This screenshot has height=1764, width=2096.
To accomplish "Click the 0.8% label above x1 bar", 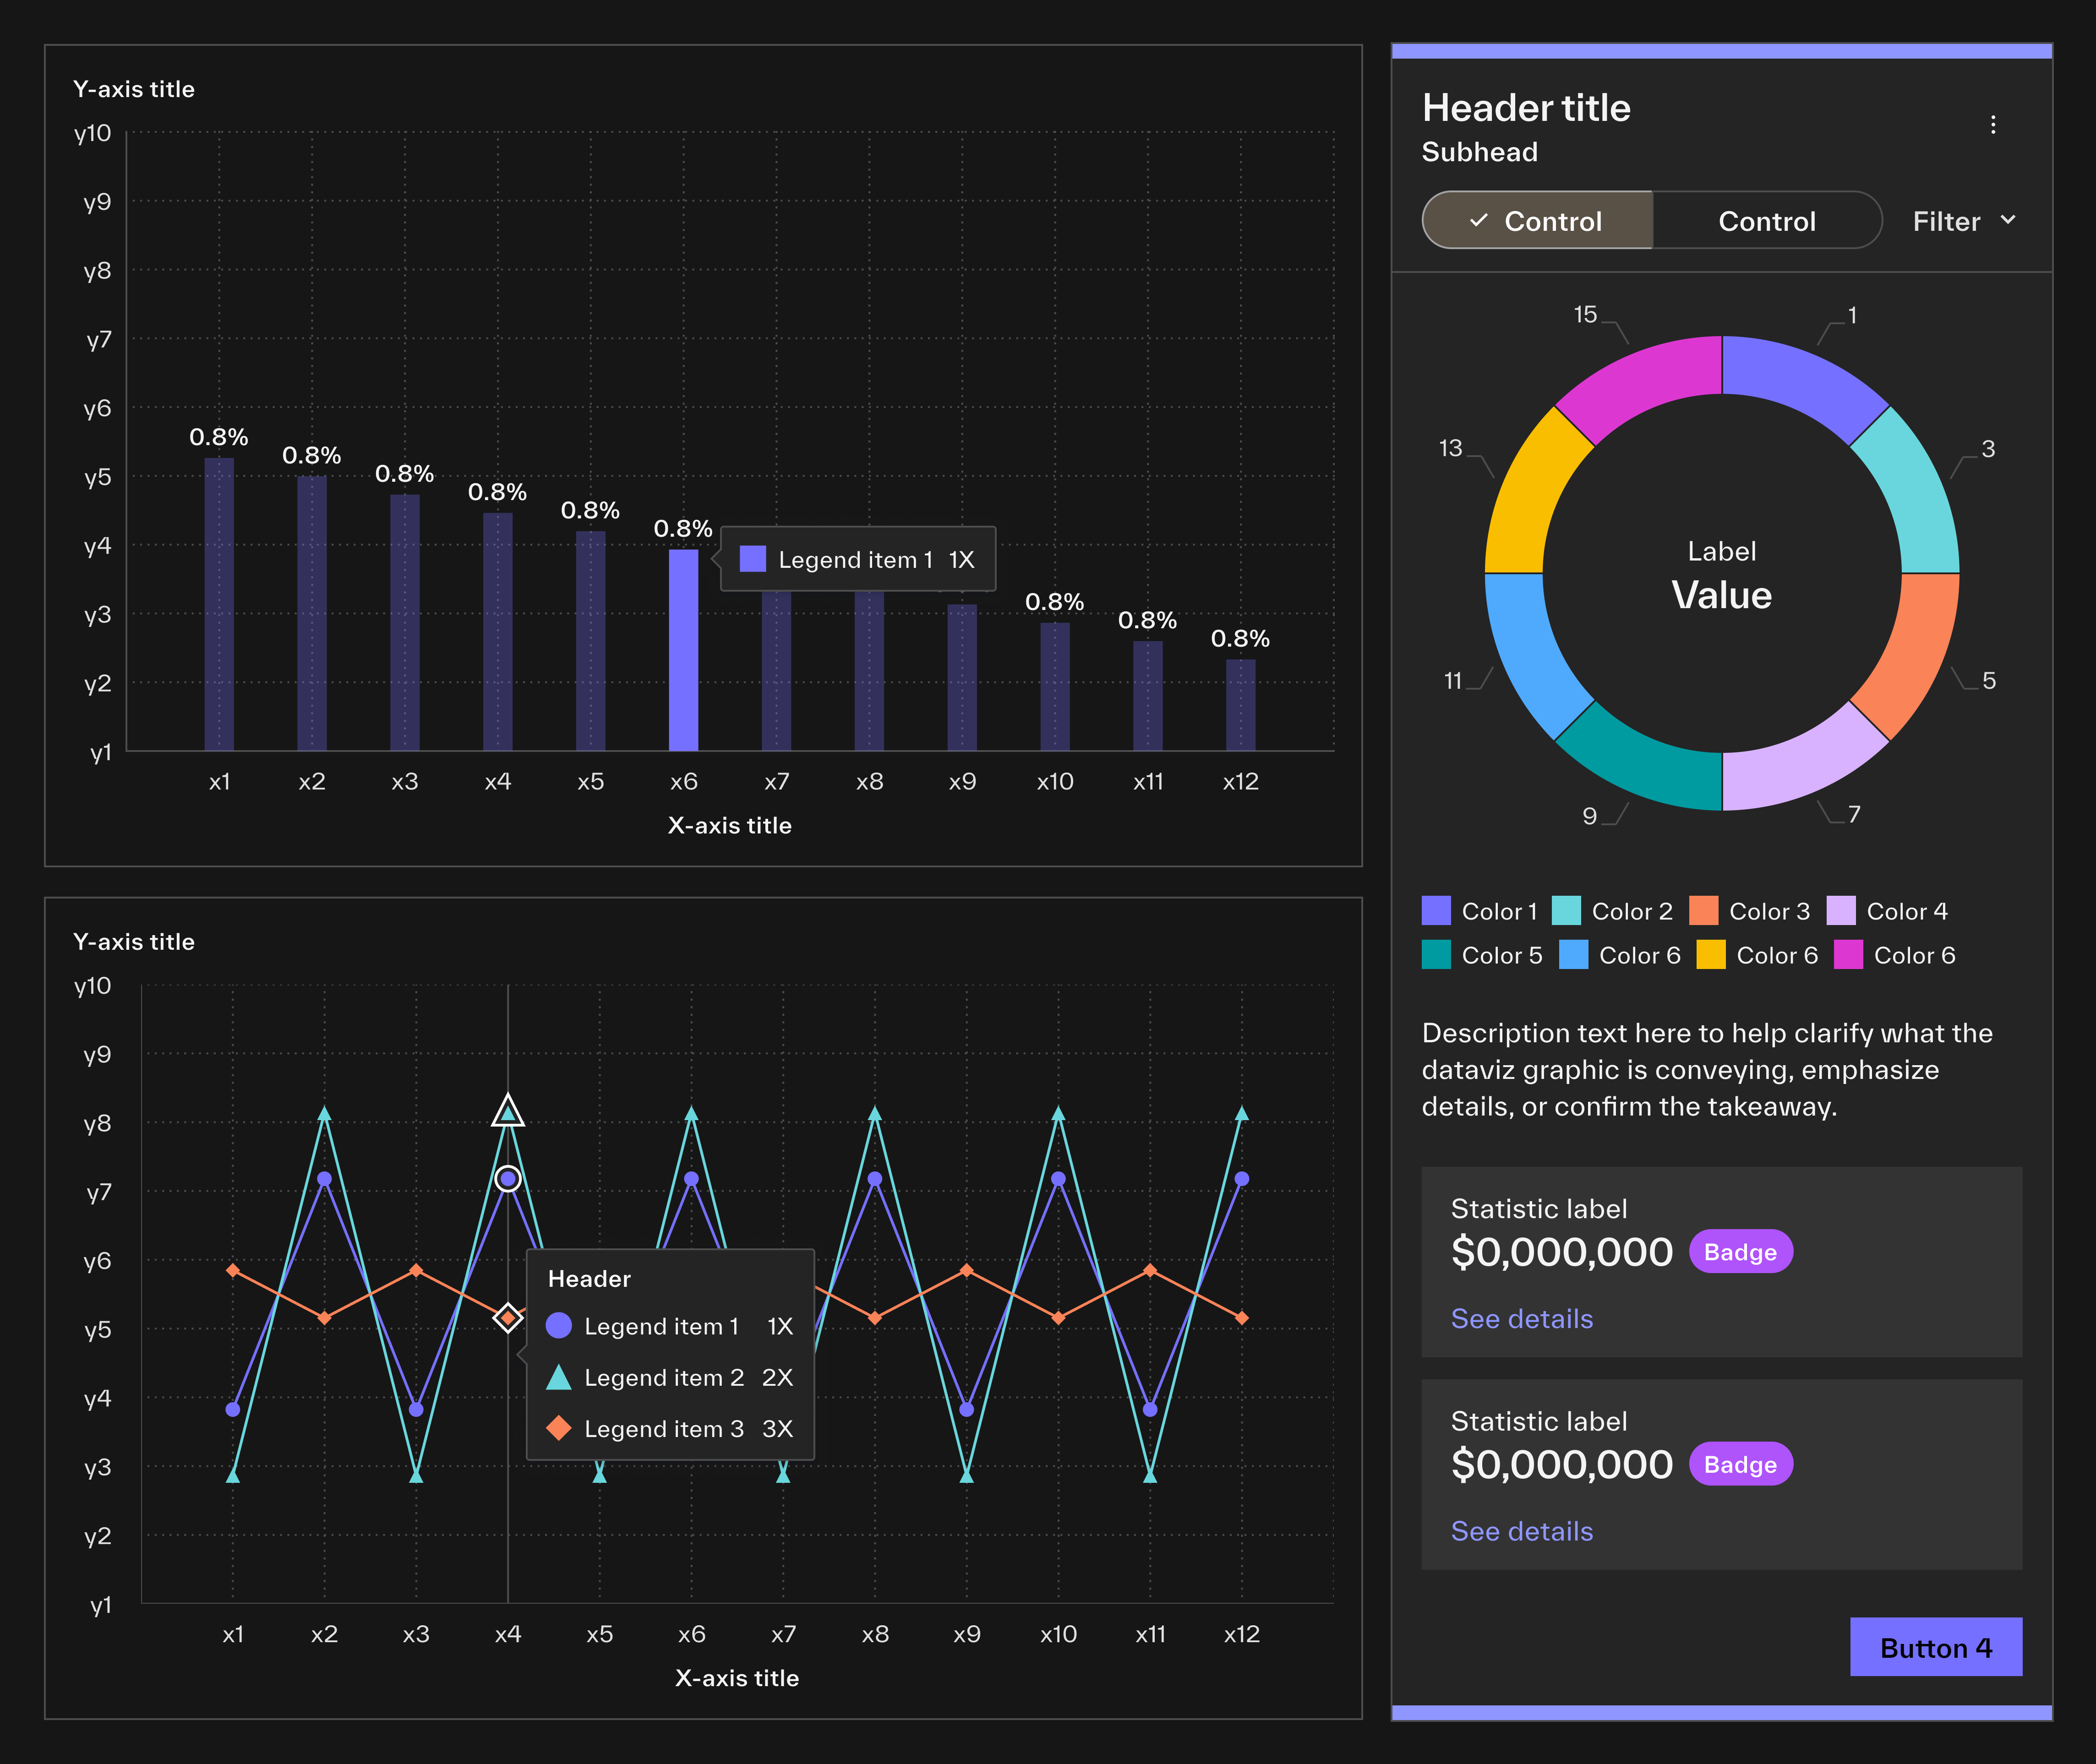I will click(x=219, y=437).
